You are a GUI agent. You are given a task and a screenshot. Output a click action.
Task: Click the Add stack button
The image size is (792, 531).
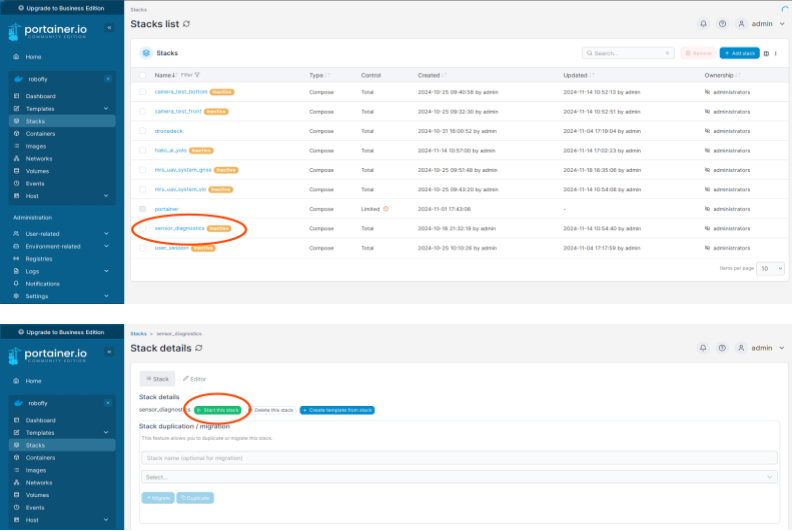(739, 53)
